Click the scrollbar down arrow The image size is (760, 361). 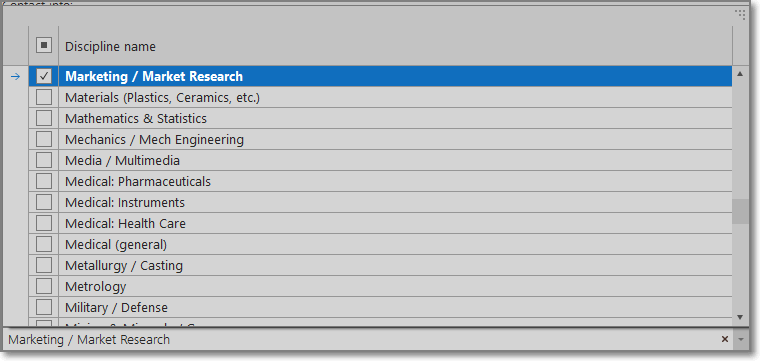tap(740, 317)
